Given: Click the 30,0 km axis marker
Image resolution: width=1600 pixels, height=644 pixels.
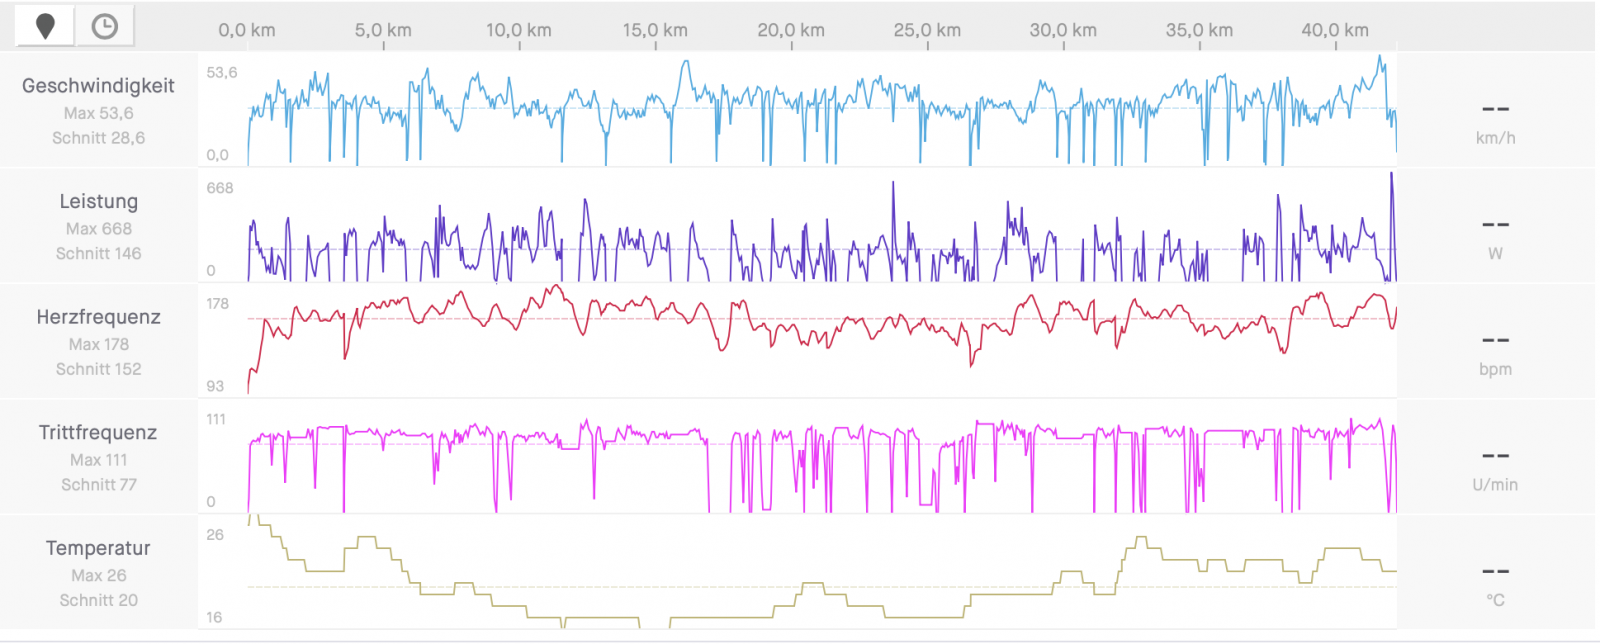Looking at the screenshot, I should [1063, 30].
